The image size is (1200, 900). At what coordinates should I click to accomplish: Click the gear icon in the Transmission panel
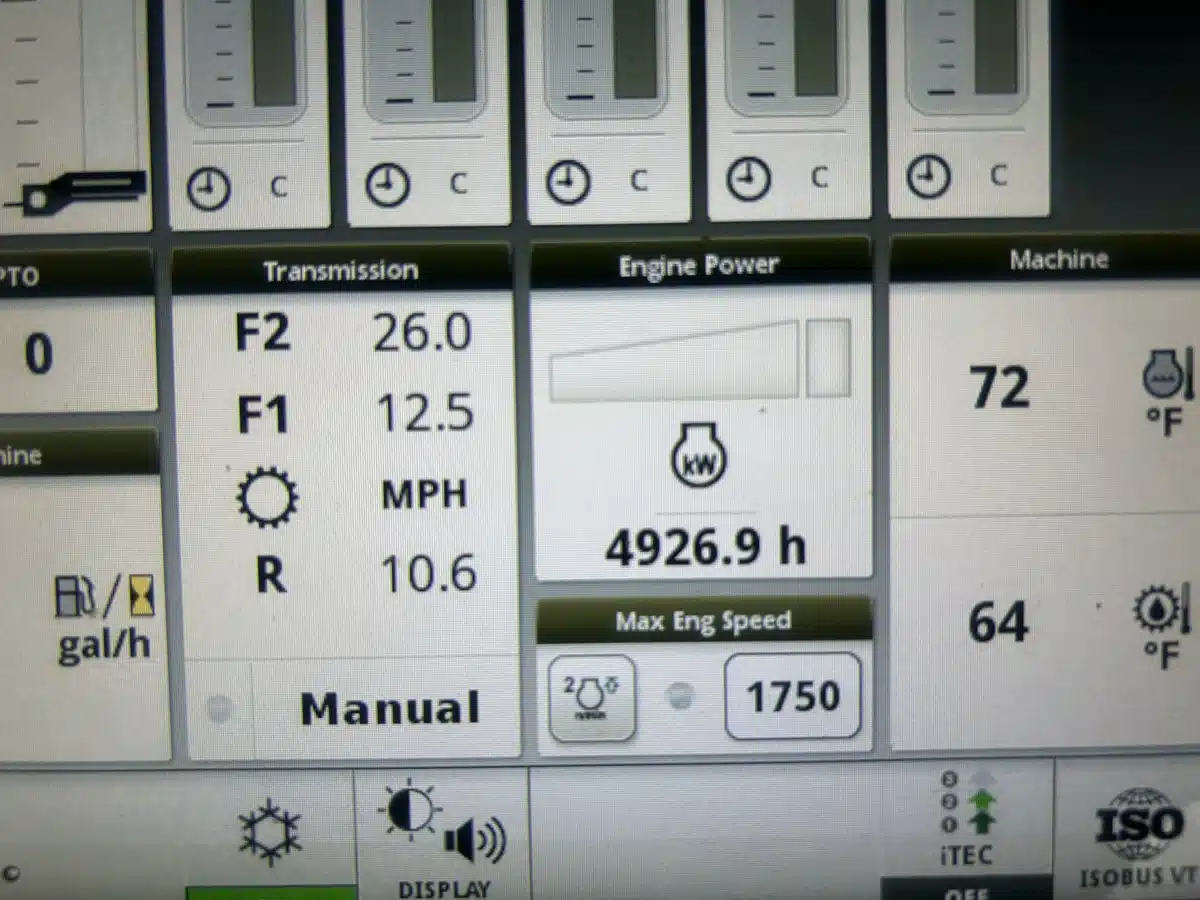pyautogui.click(x=267, y=496)
